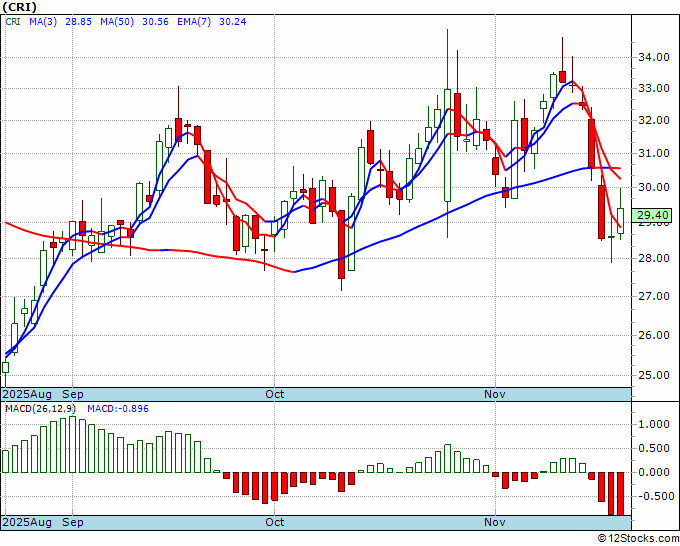The image size is (680, 546).
Task: Click the EMA(7) legend label
Action: click(194, 21)
